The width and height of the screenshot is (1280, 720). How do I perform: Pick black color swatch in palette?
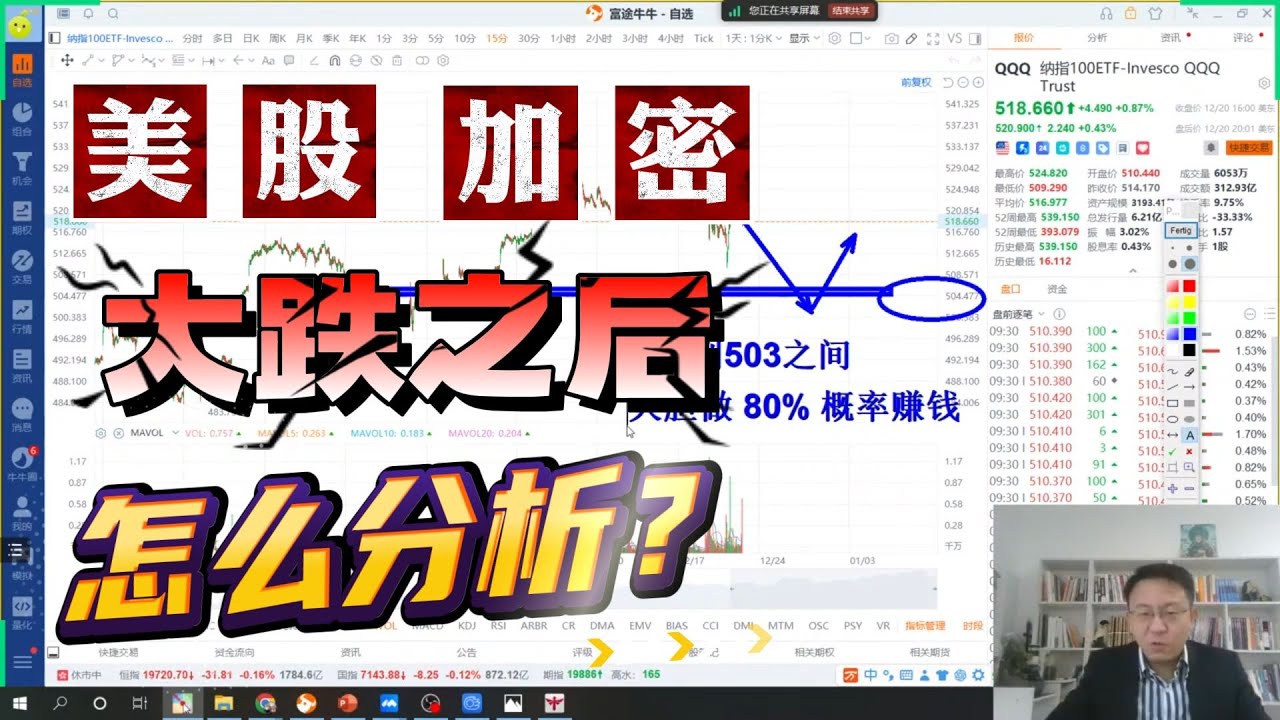[1189, 350]
